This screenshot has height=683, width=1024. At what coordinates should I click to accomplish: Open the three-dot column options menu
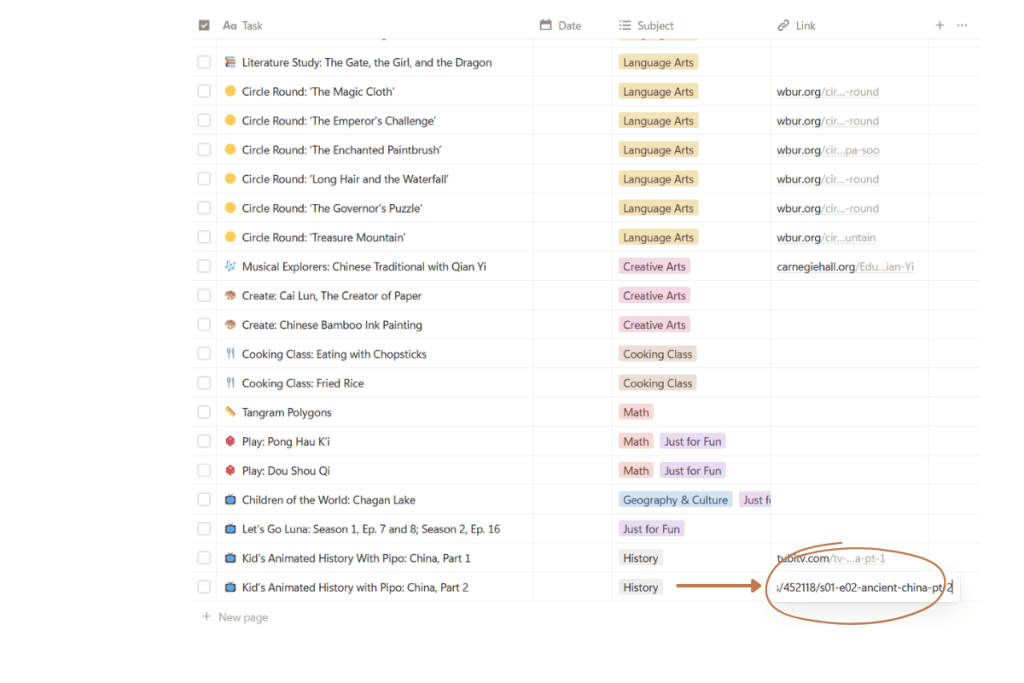[962, 25]
